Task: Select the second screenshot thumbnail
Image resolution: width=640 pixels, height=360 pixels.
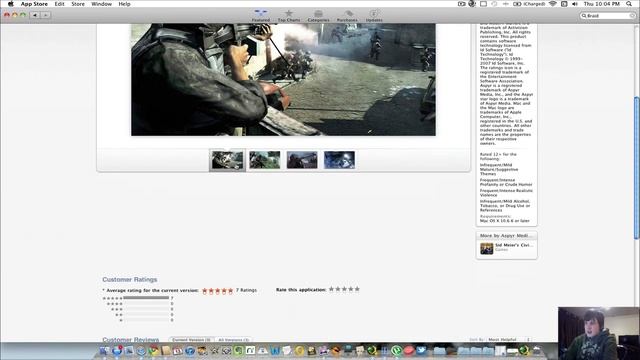Action: coord(264,160)
